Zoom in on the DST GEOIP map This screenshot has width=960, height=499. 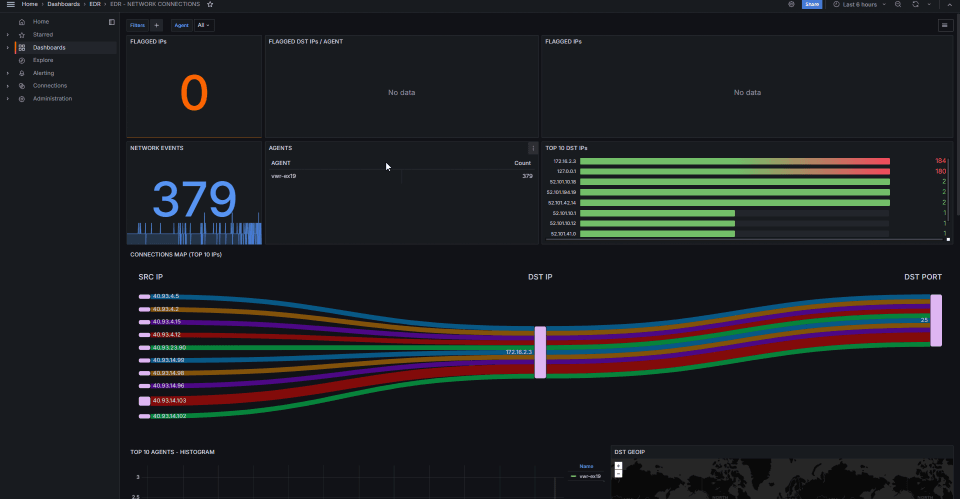coord(618,465)
